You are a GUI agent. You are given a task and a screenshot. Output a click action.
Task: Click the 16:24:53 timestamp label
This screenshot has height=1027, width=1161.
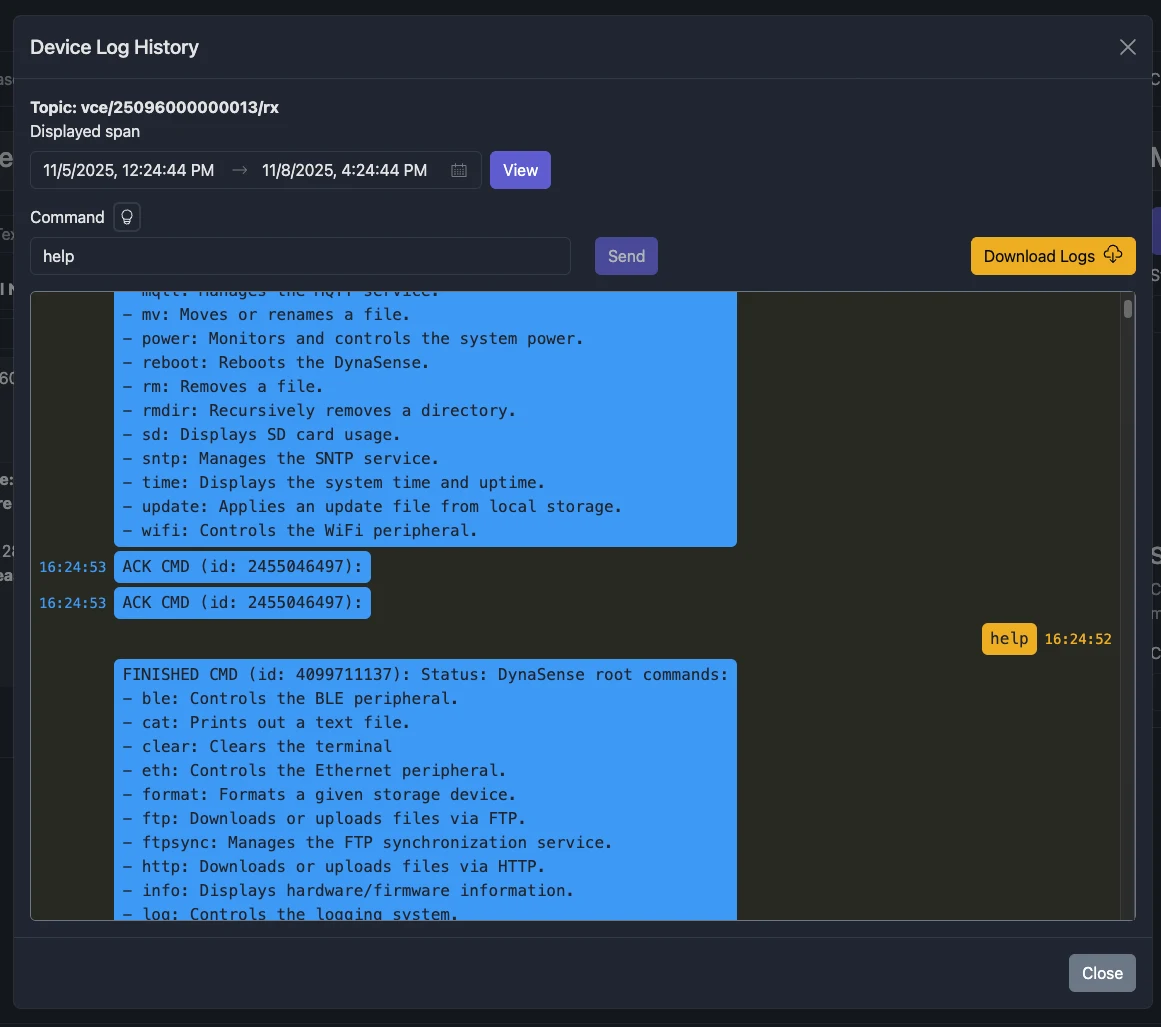72,566
